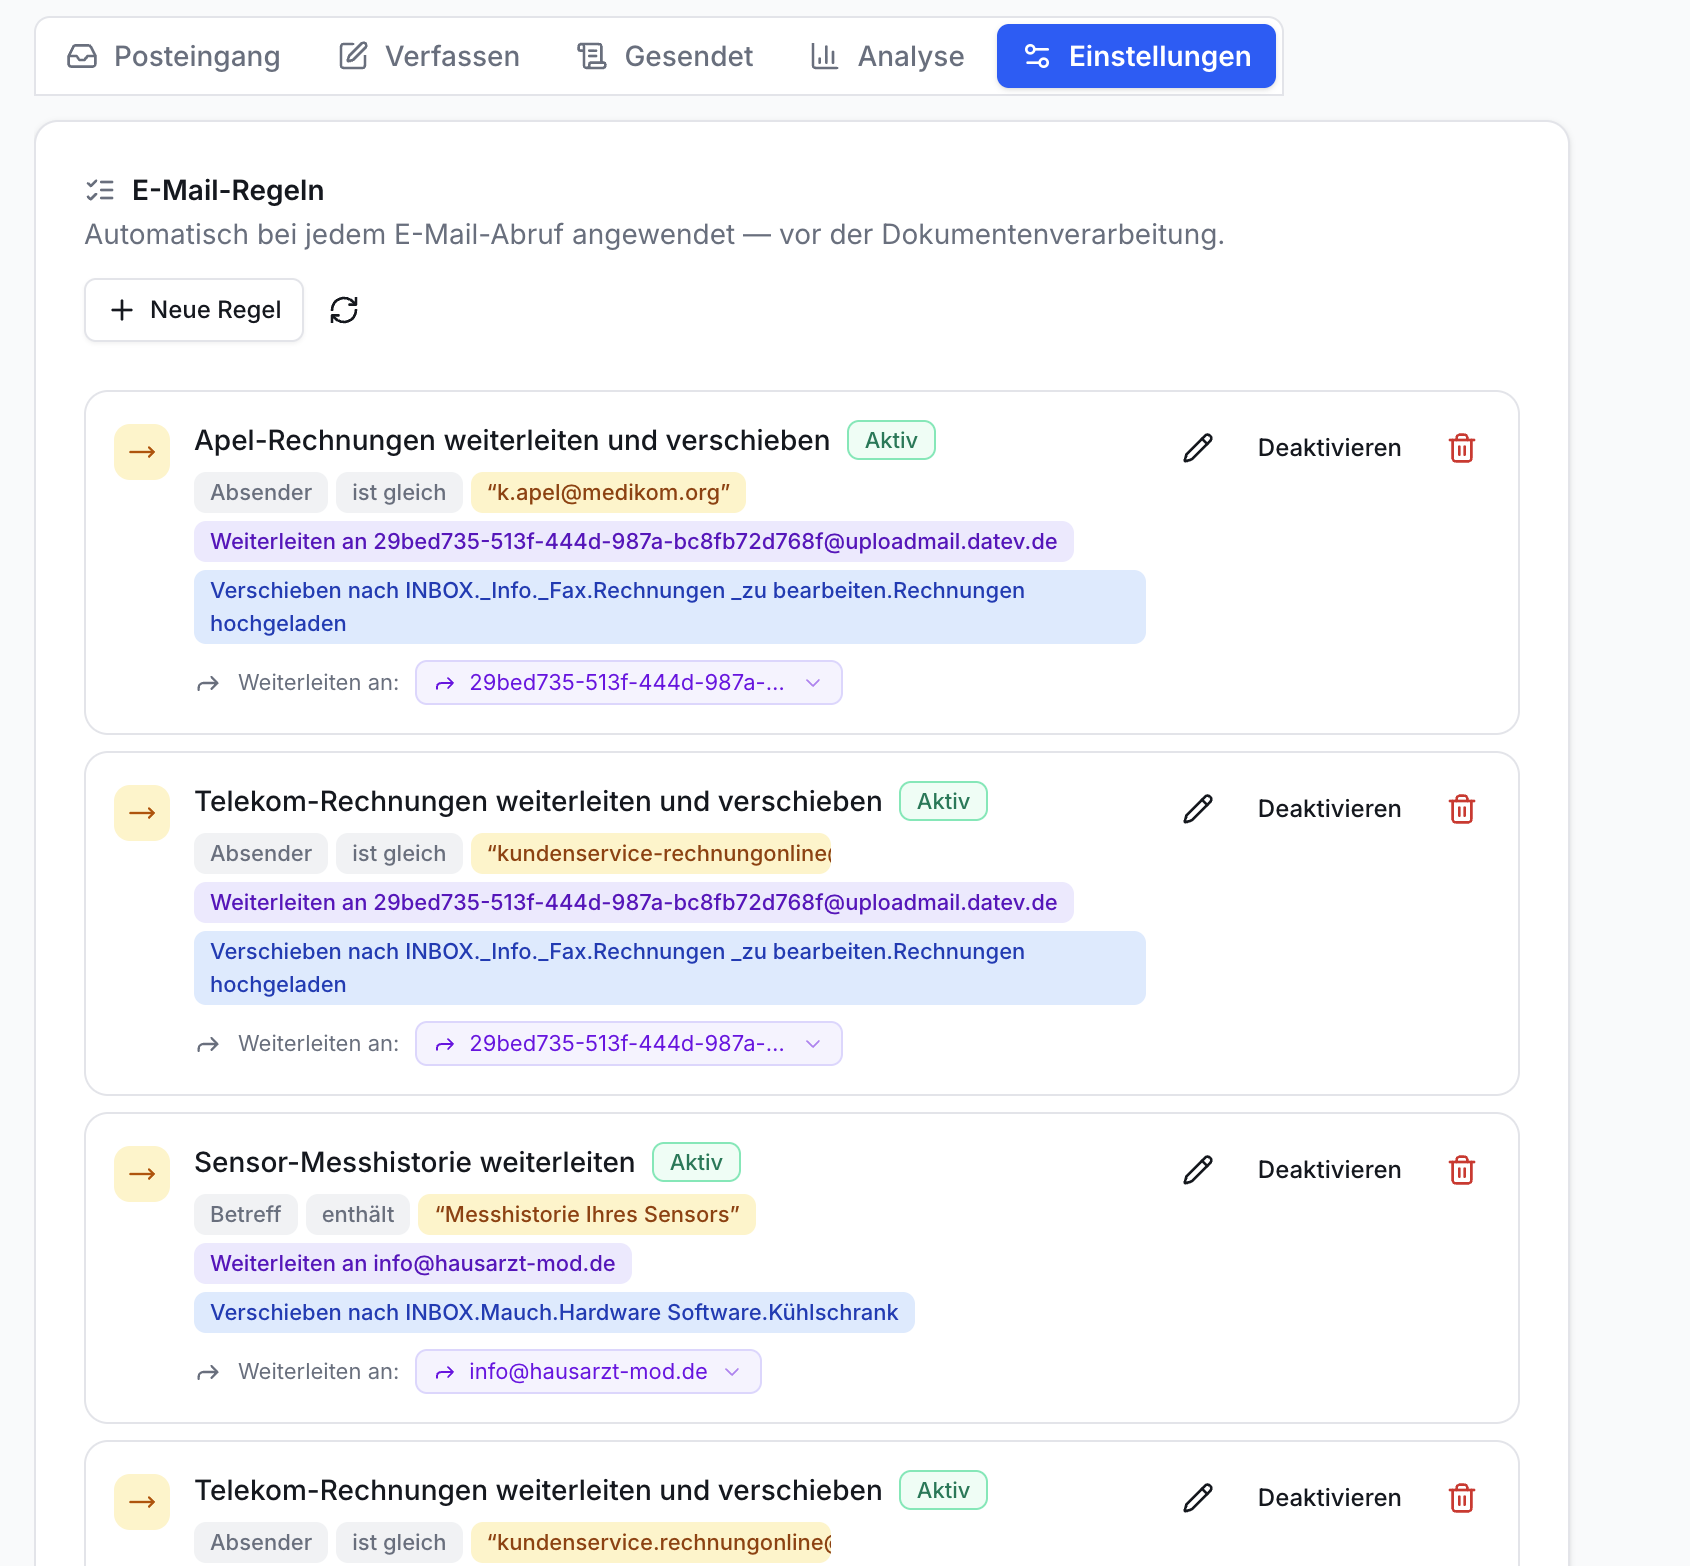Click the "k.apel@medikom.org" value chip
1690x1566 pixels.
[608, 492]
